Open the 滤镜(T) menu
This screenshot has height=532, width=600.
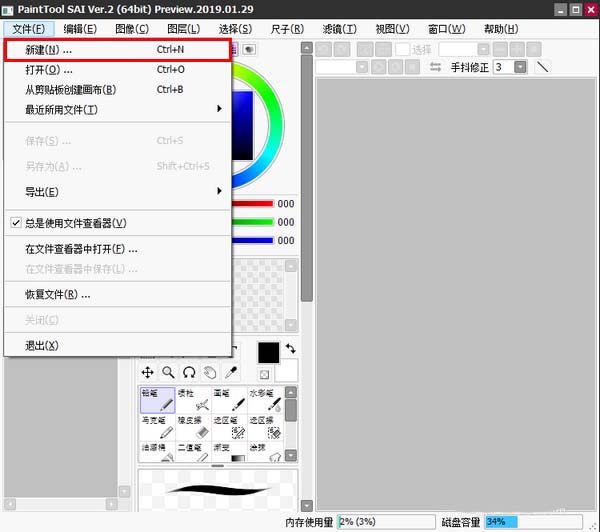point(339,29)
